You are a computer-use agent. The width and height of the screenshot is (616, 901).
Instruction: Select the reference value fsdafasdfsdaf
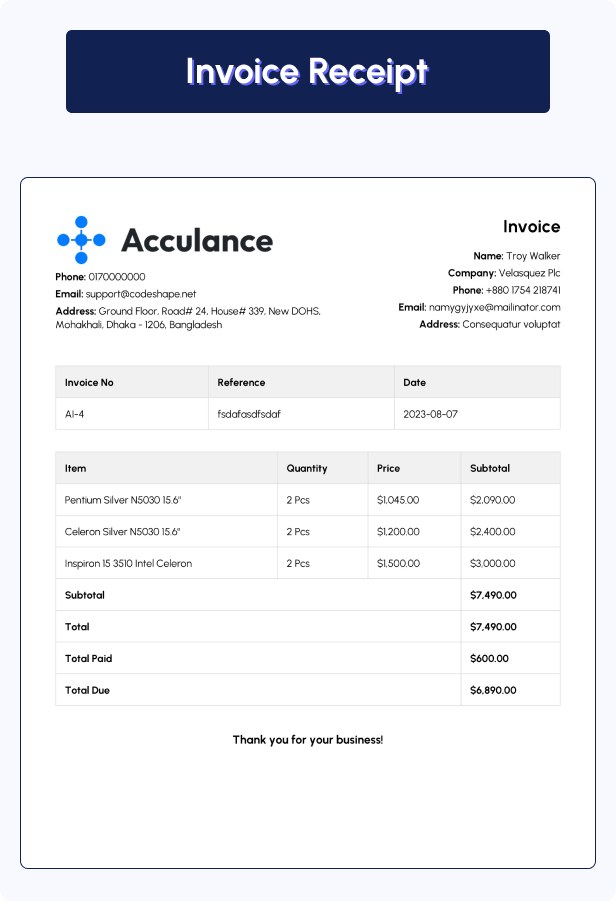pyautogui.click(x=251, y=414)
